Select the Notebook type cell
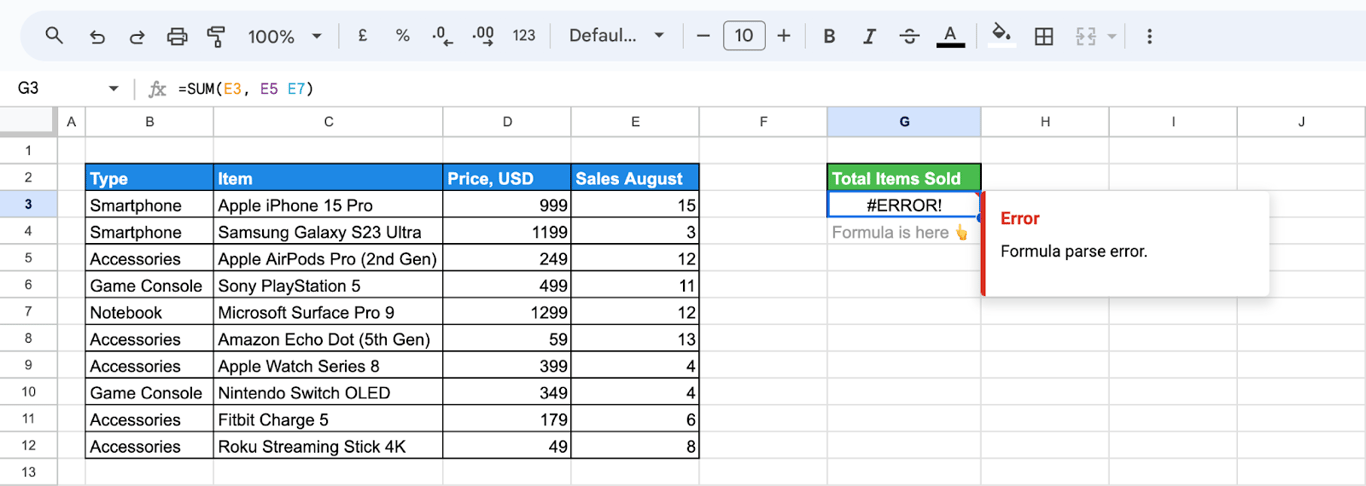The width and height of the screenshot is (1366, 486). coord(149,313)
